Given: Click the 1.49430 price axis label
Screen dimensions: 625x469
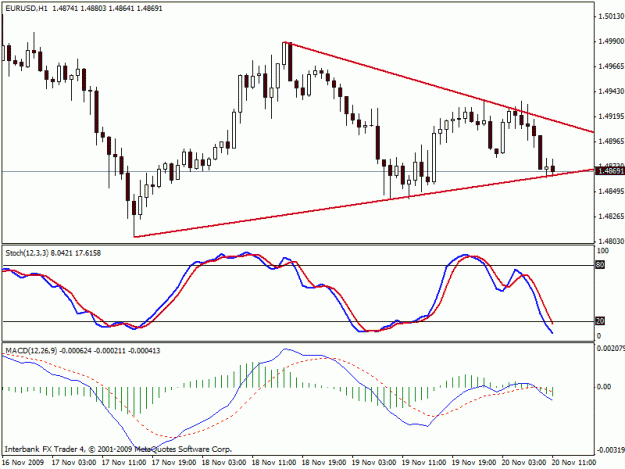Looking at the screenshot, I should tap(611, 92).
